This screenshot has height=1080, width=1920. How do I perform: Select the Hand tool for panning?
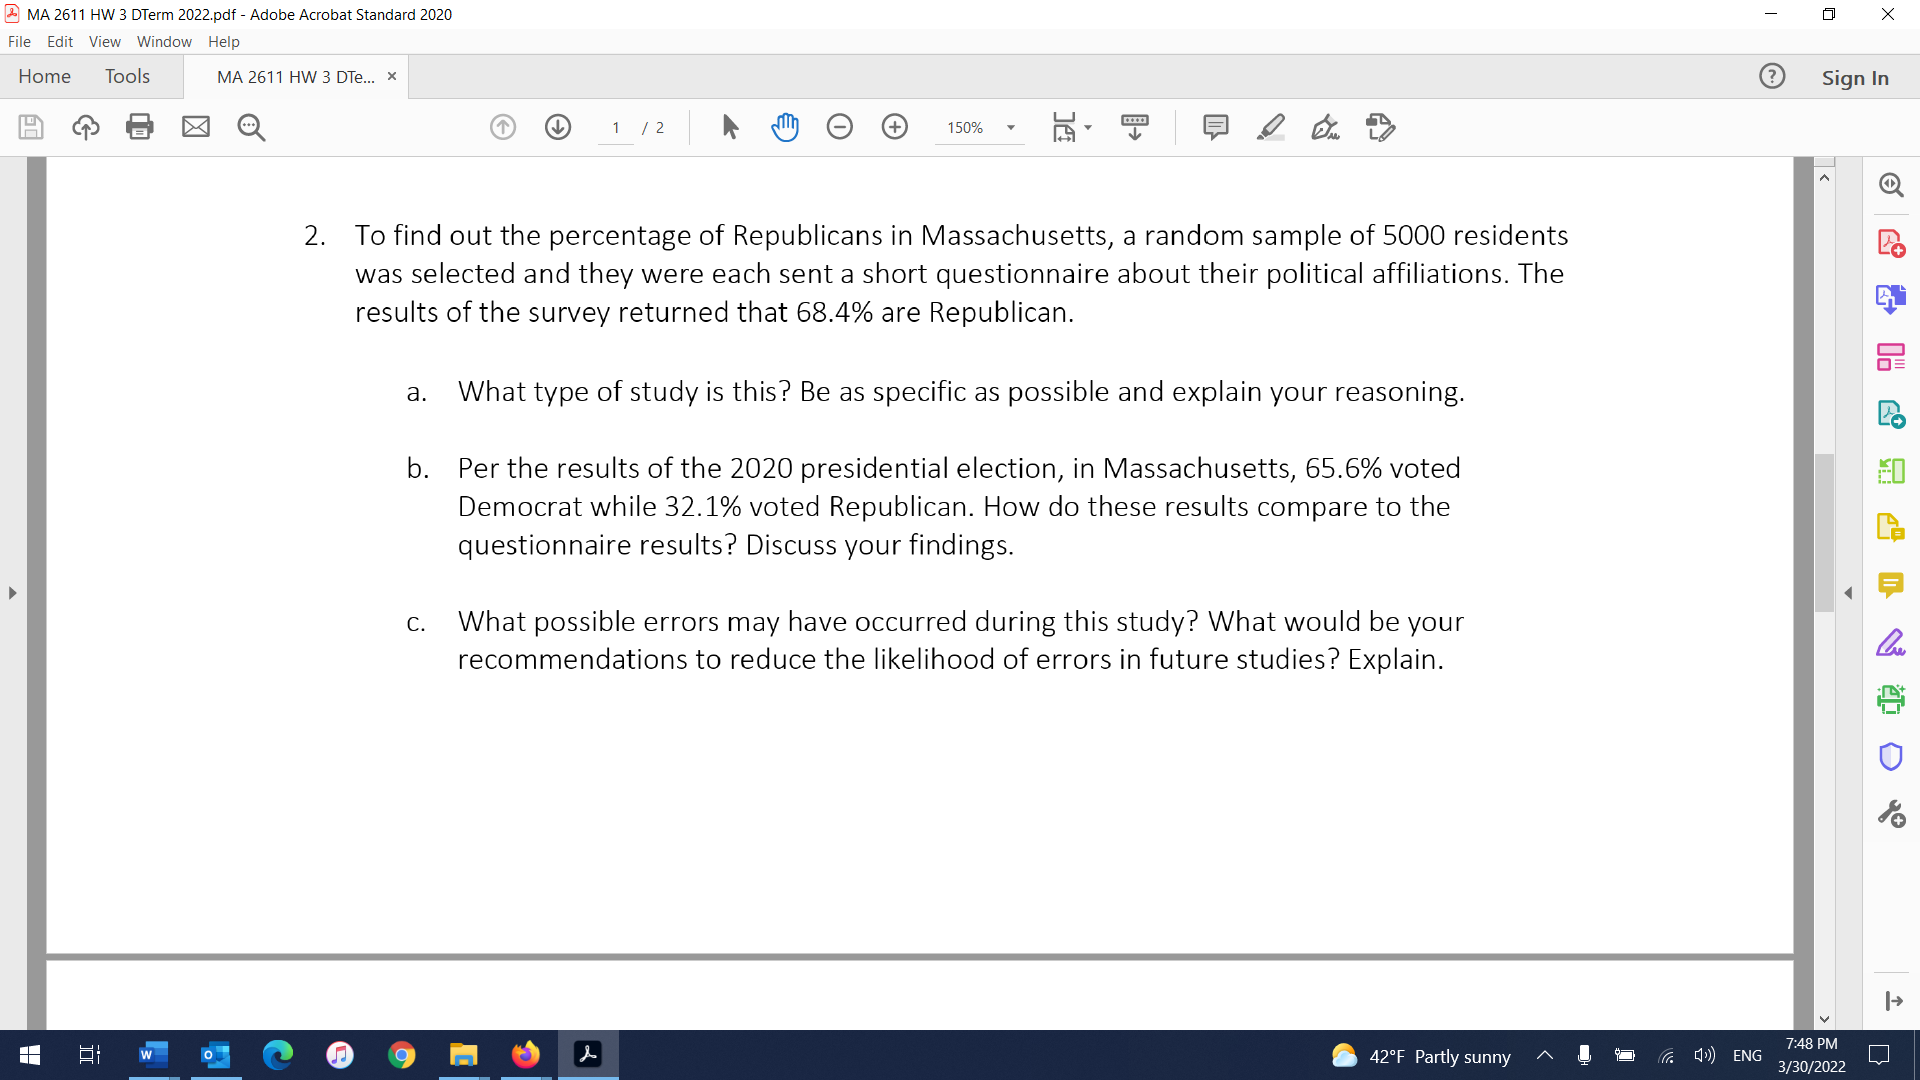786,127
